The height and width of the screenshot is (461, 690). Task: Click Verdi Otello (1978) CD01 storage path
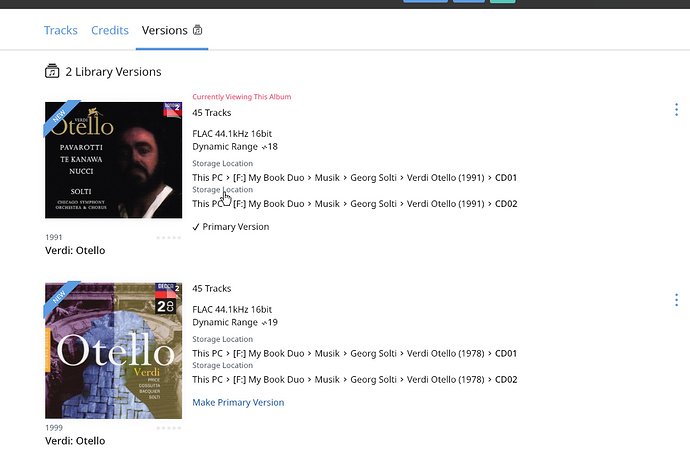point(355,353)
